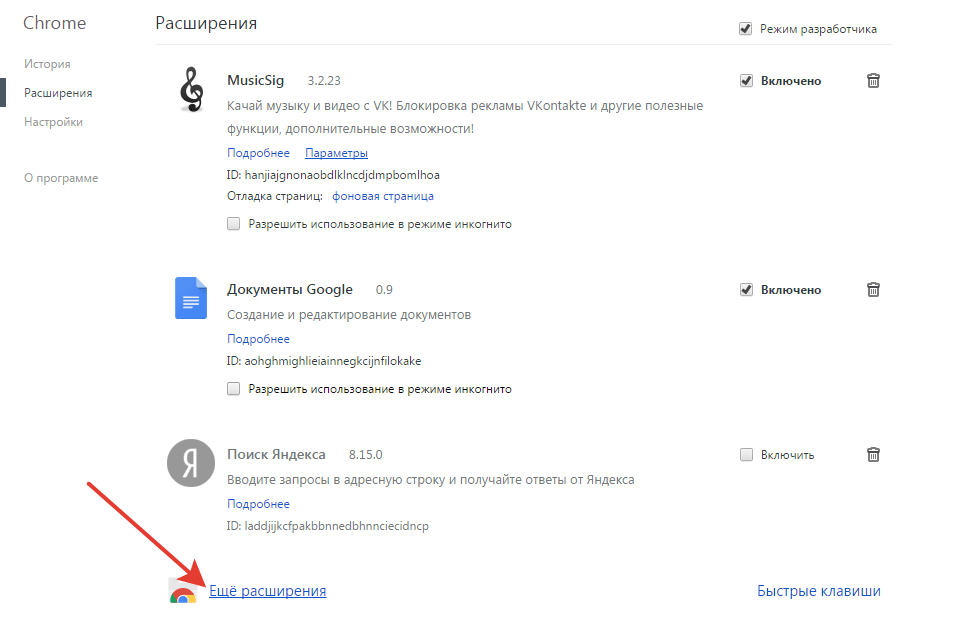Image resolution: width=964 pixels, height=635 pixels.
Task: Open MusicSig Параметры link
Action: pyautogui.click(x=336, y=153)
